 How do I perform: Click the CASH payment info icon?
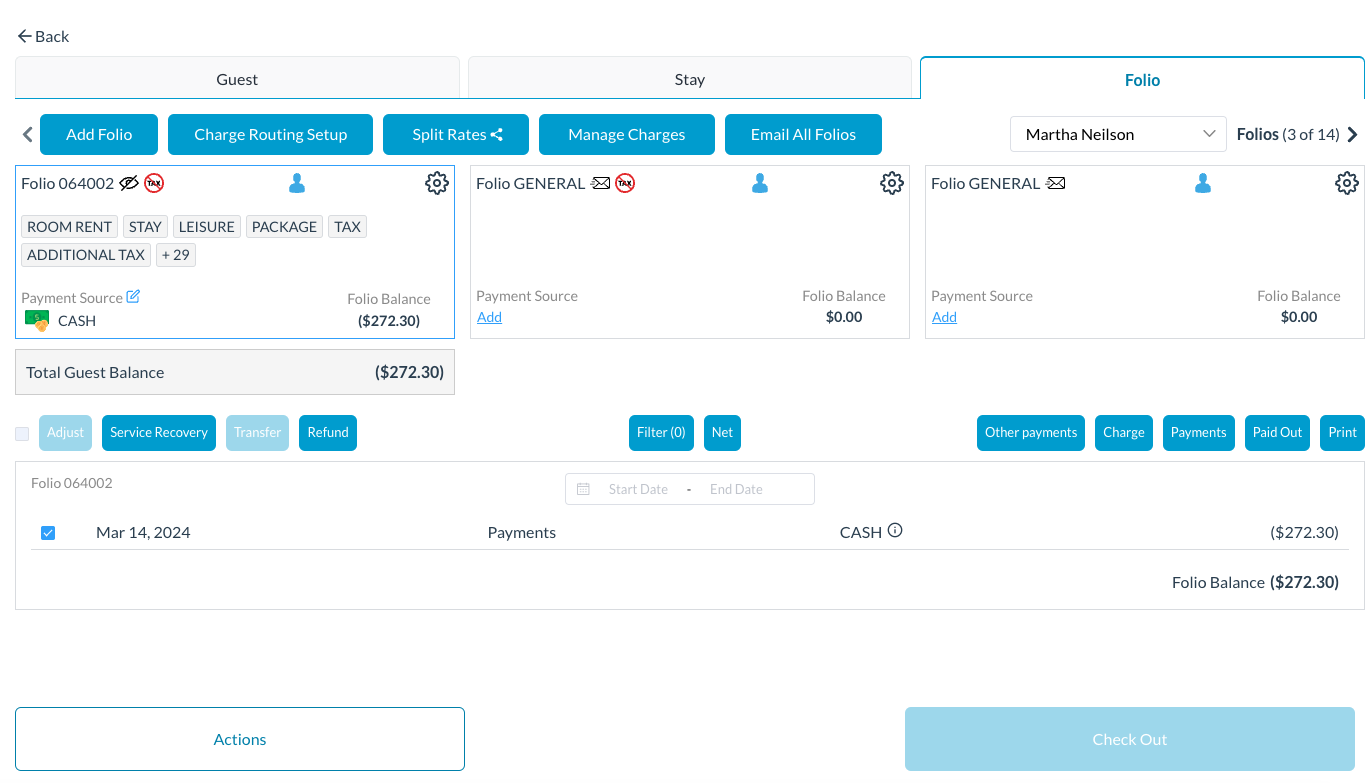click(x=895, y=531)
